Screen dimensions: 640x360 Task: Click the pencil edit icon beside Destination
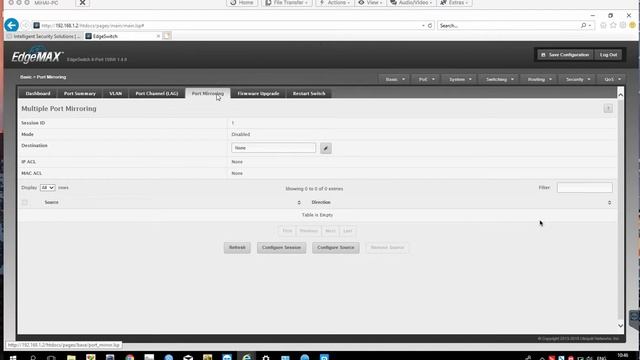point(326,148)
